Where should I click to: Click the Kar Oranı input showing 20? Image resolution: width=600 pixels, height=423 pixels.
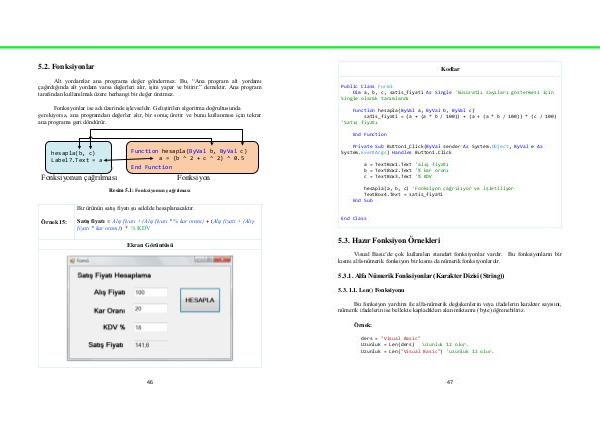point(150,309)
